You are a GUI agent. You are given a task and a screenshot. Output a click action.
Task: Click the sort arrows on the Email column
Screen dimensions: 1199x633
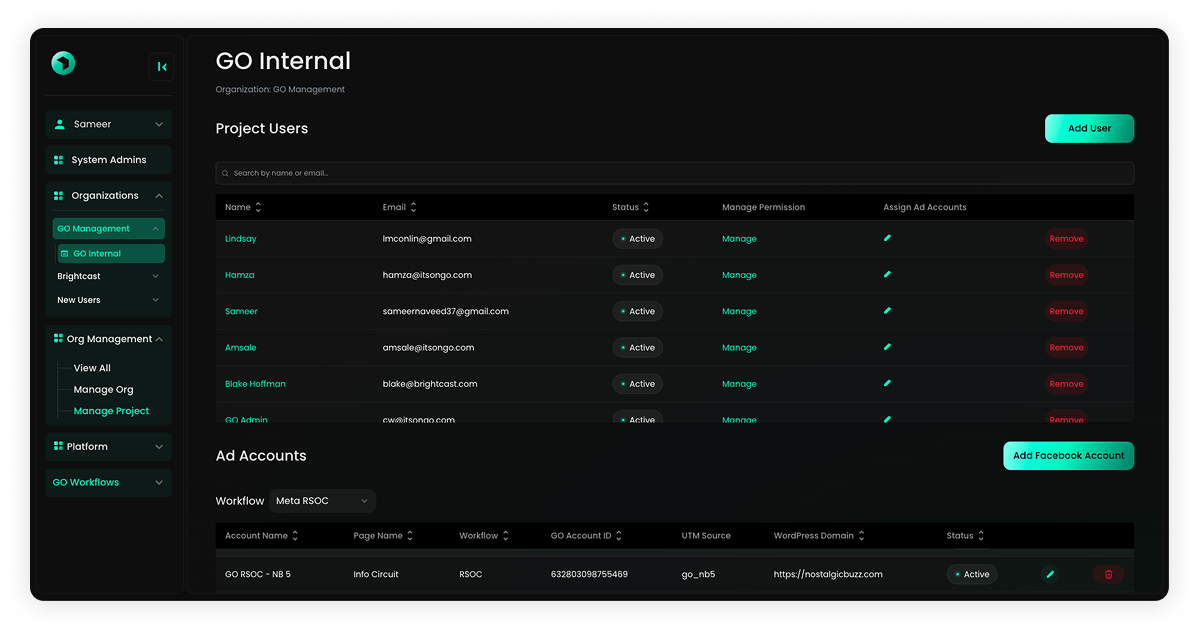[x=415, y=206]
